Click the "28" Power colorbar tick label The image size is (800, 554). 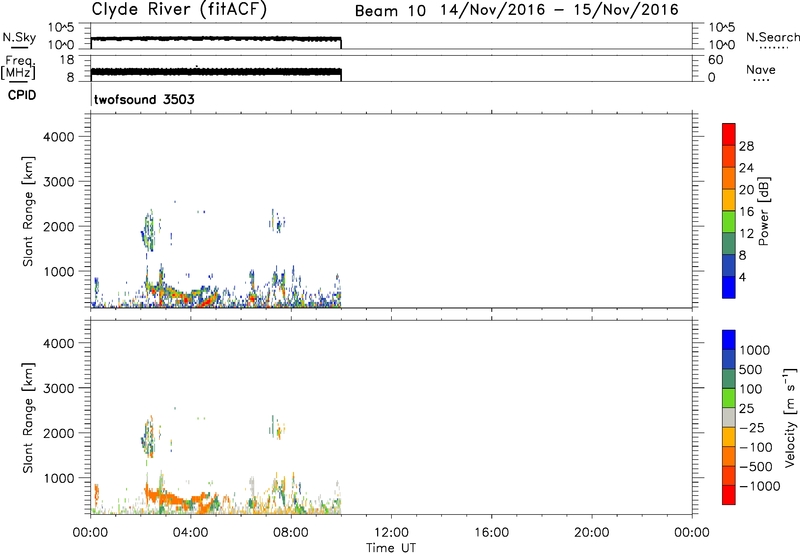click(746, 146)
